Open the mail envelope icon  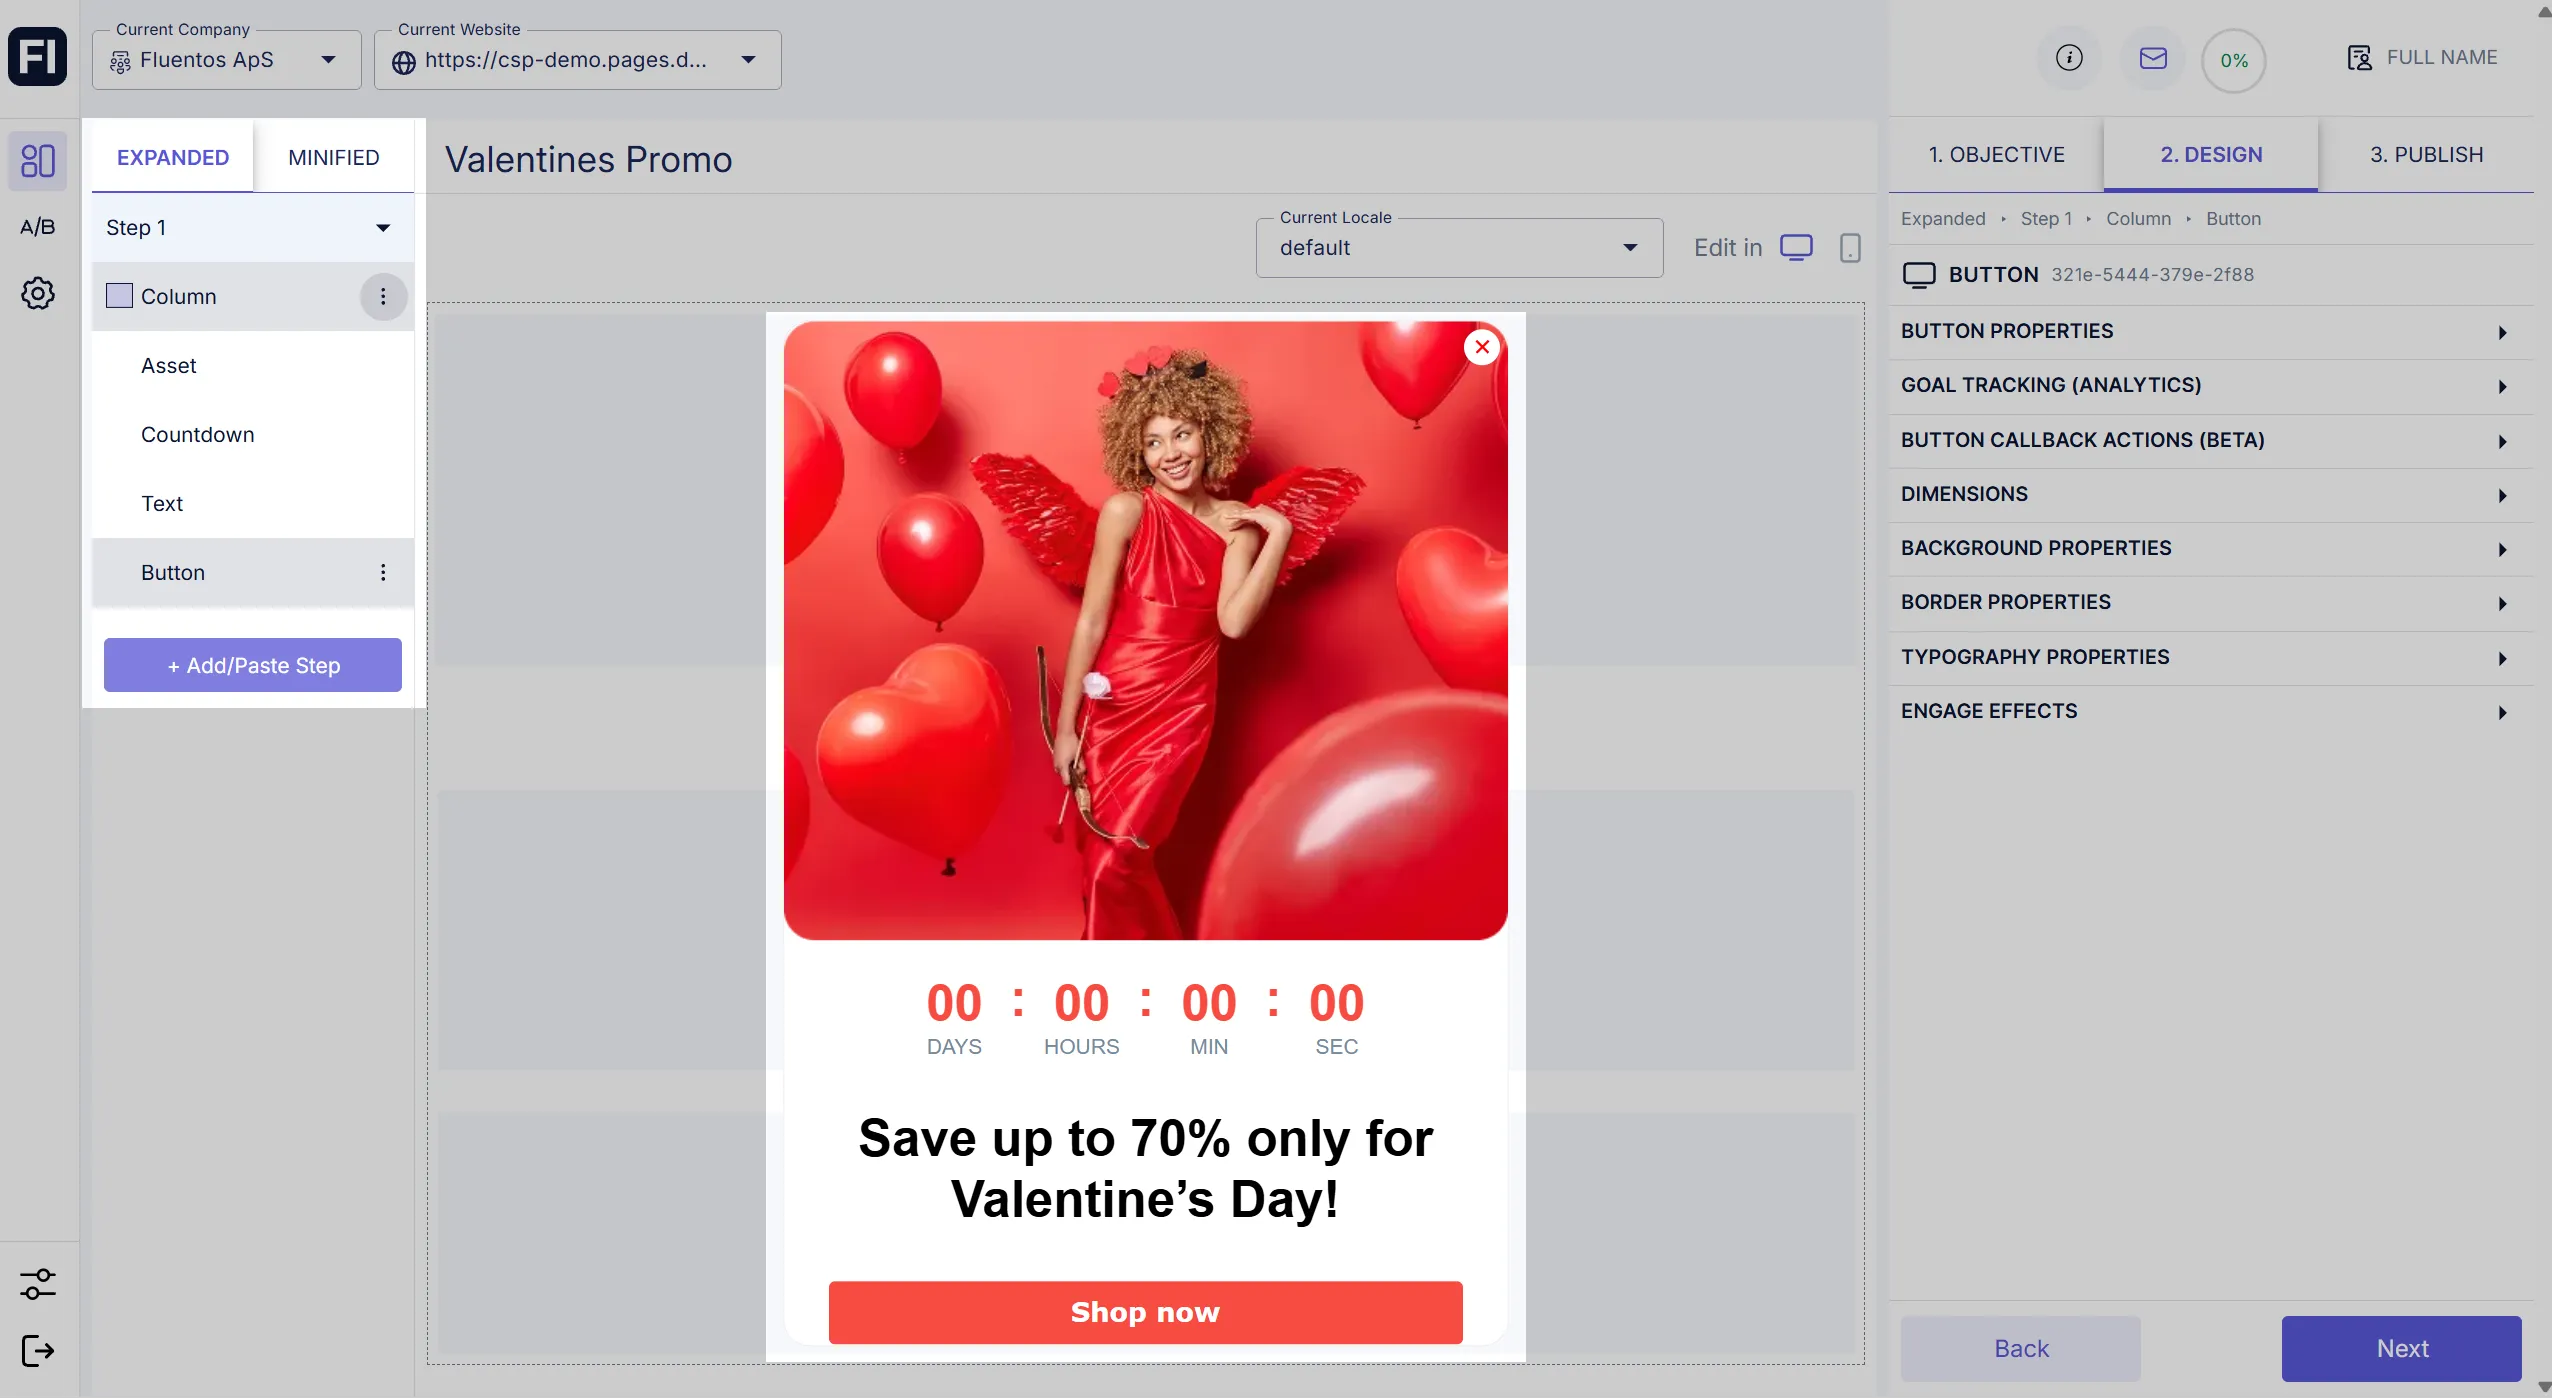(2153, 58)
